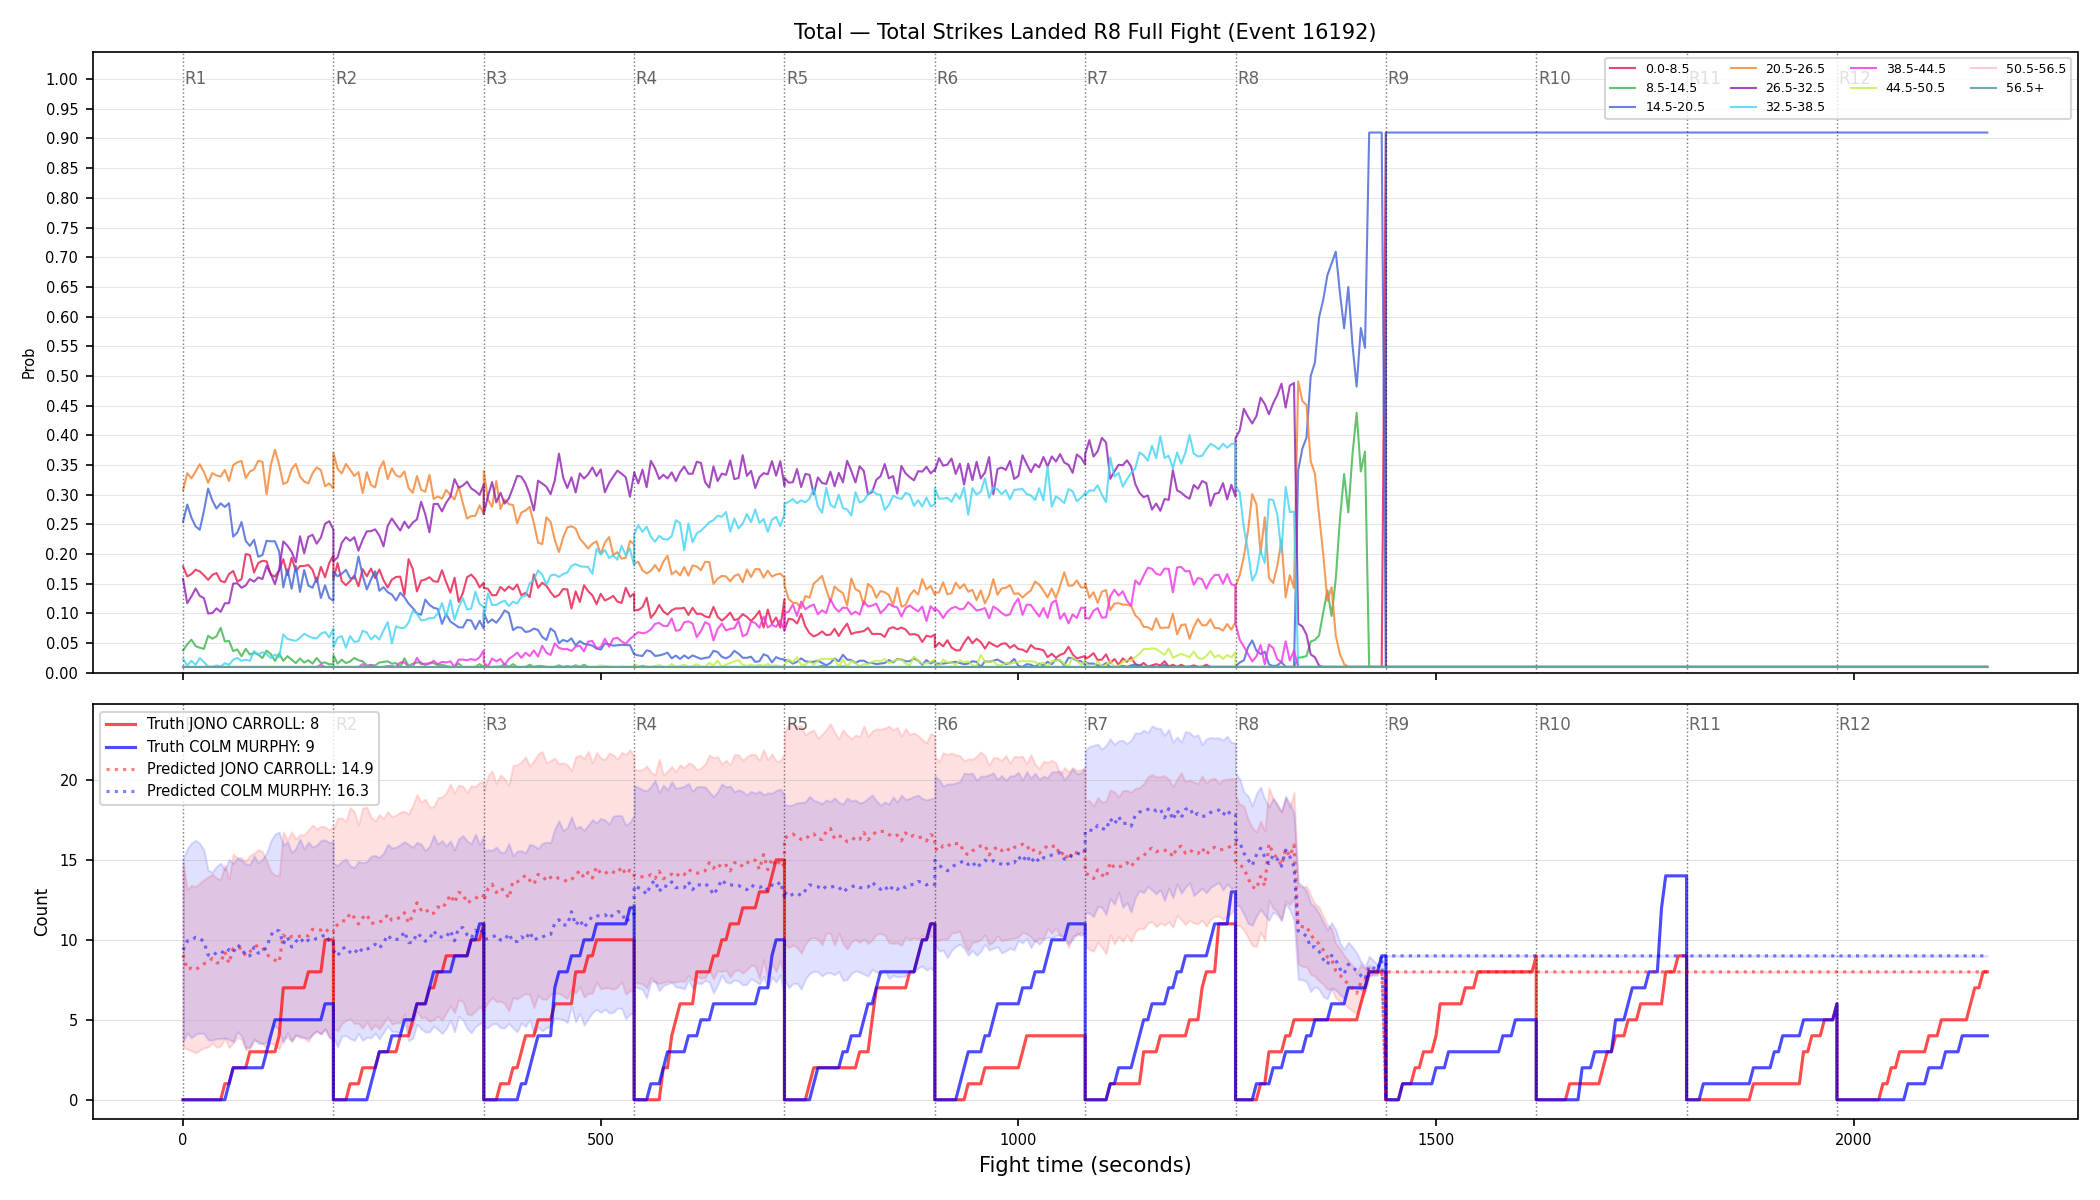Select the 26.5-32.5 legend label
Screen dimensions: 2100x1200
coord(1795,88)
